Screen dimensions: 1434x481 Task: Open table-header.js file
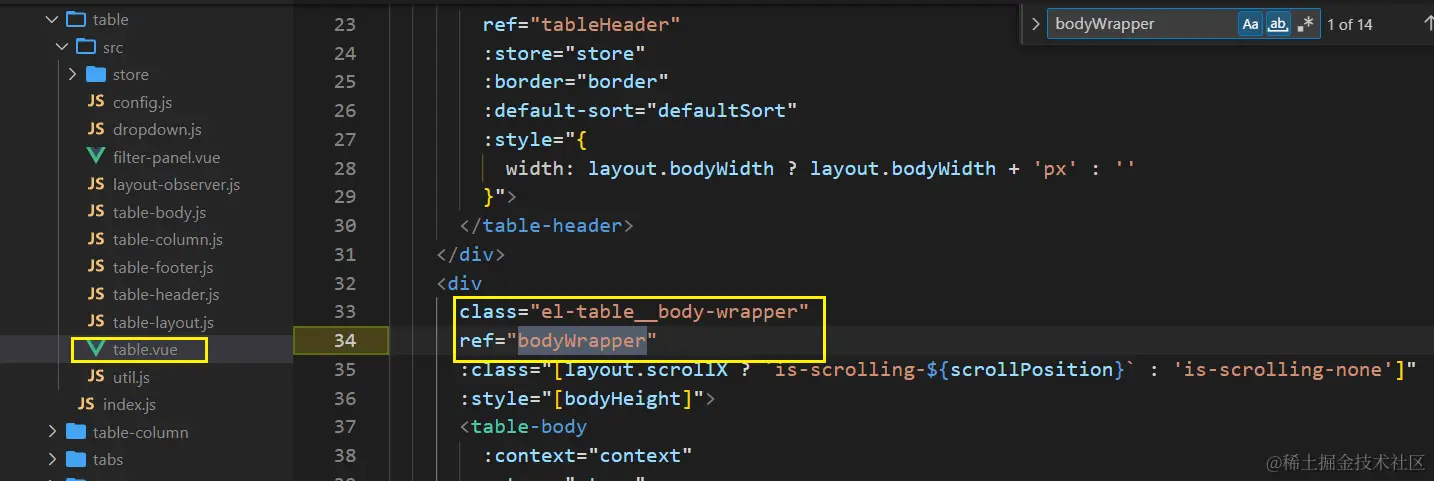[166, 295]
